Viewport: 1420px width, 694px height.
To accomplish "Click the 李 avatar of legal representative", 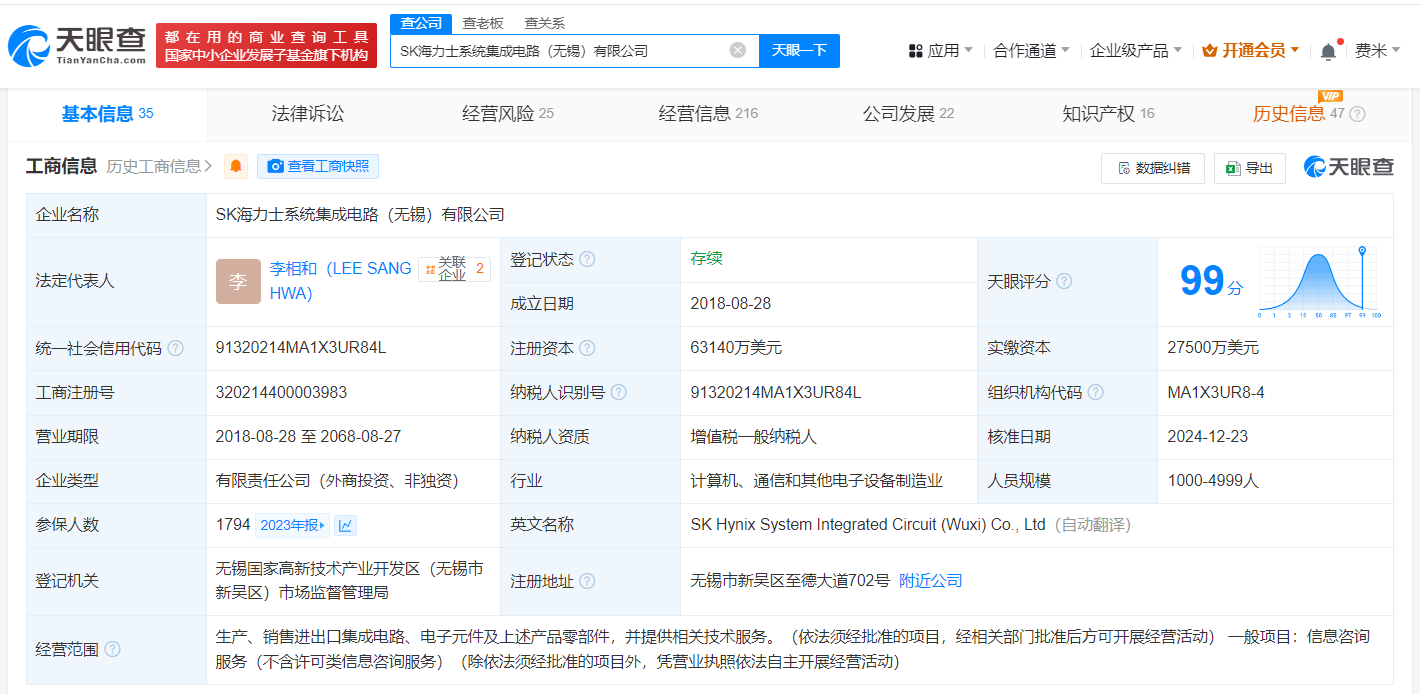I will click(238, 281).
